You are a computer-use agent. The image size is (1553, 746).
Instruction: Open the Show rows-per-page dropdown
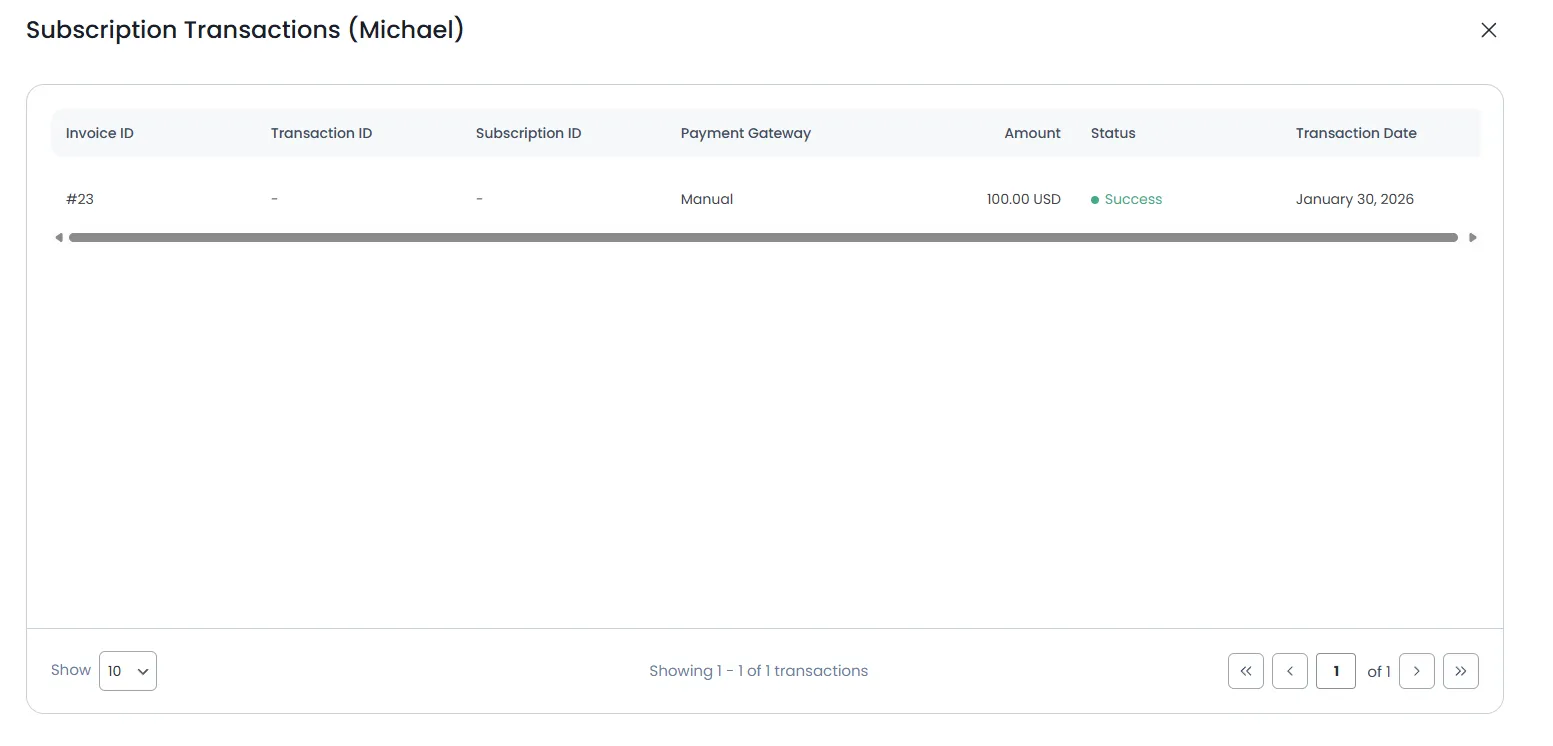click(128, 671)
